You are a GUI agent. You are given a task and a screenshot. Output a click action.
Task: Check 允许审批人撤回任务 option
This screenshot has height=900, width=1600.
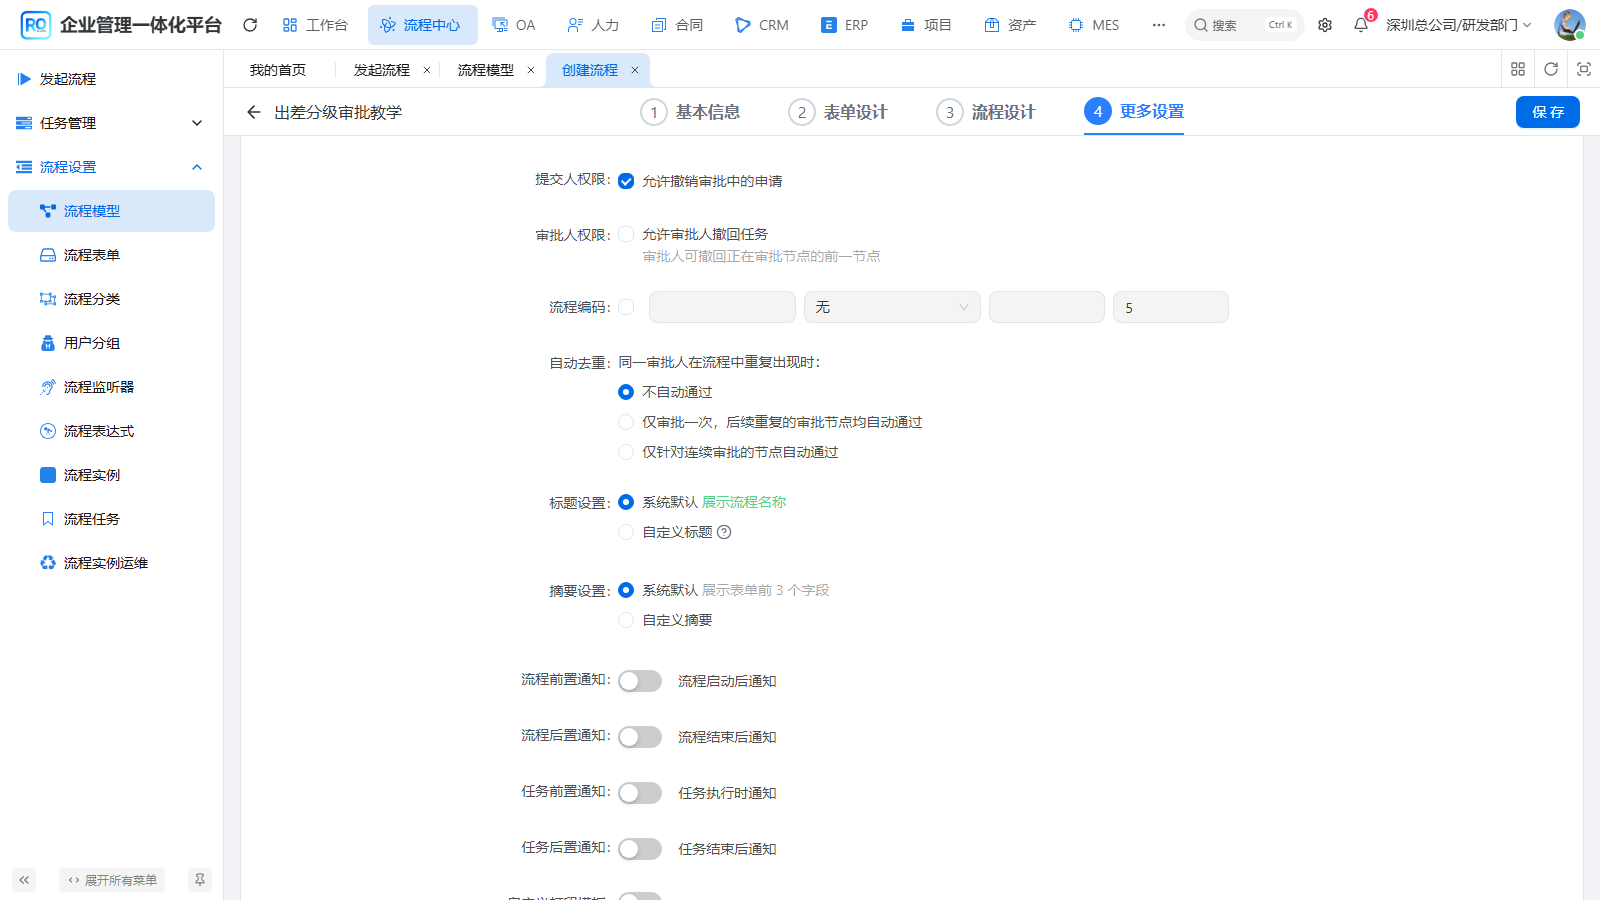click(626, 234)
